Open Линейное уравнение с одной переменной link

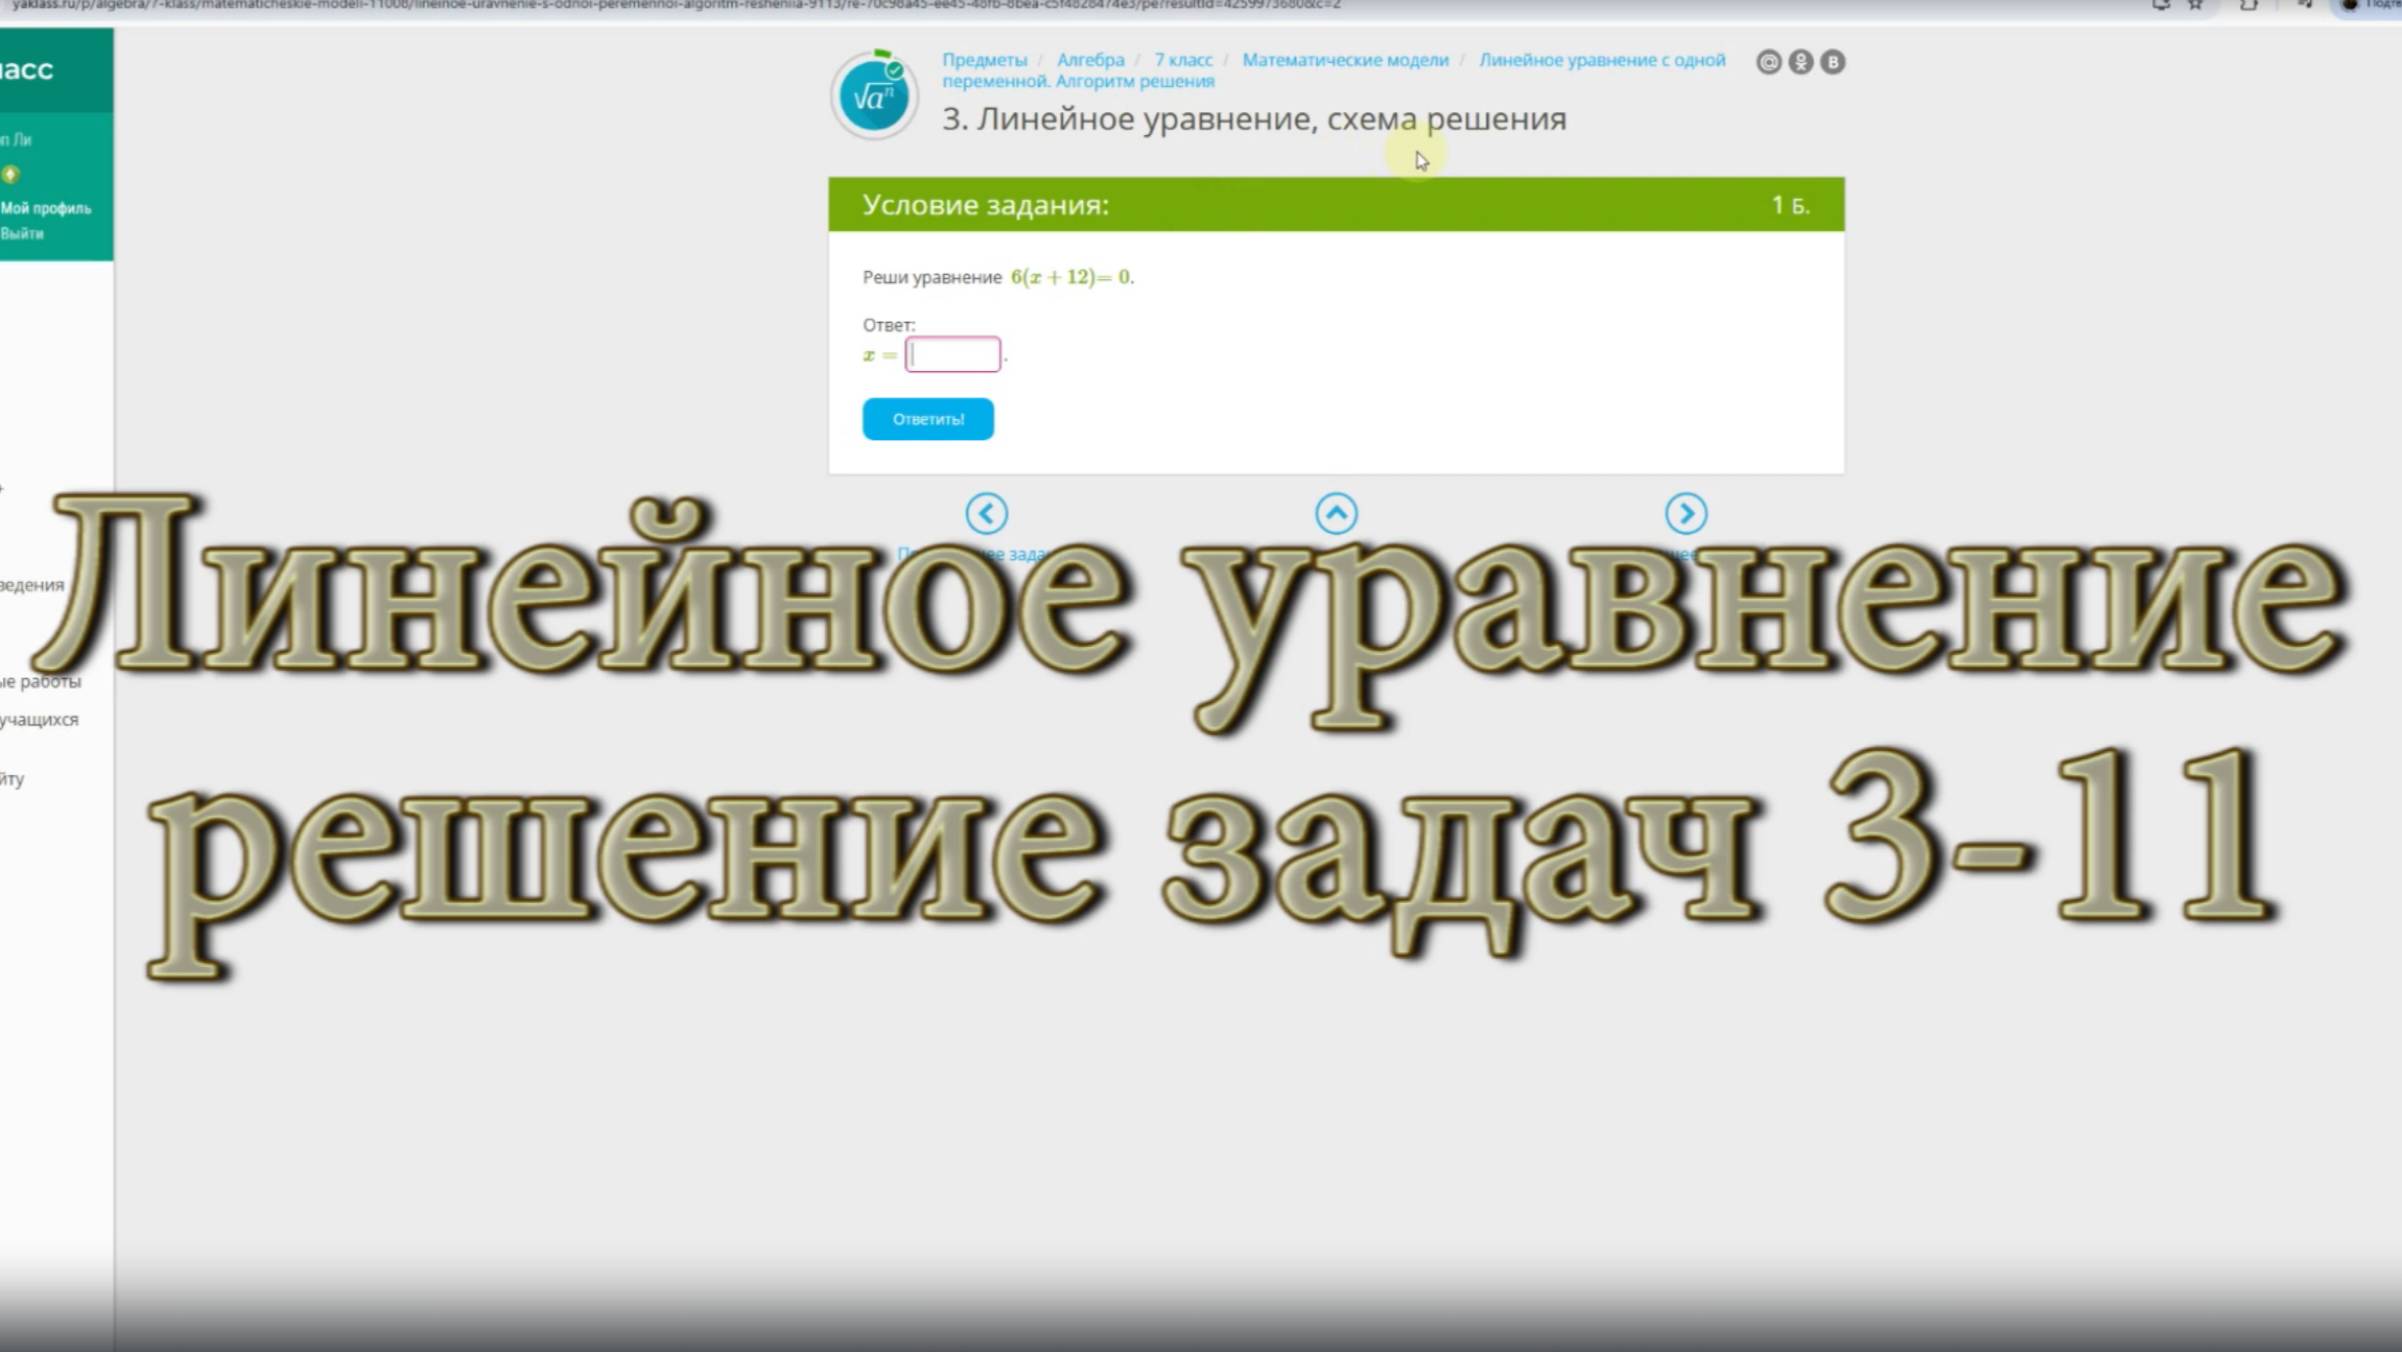pyautogui.click(x=1601, y=60)
